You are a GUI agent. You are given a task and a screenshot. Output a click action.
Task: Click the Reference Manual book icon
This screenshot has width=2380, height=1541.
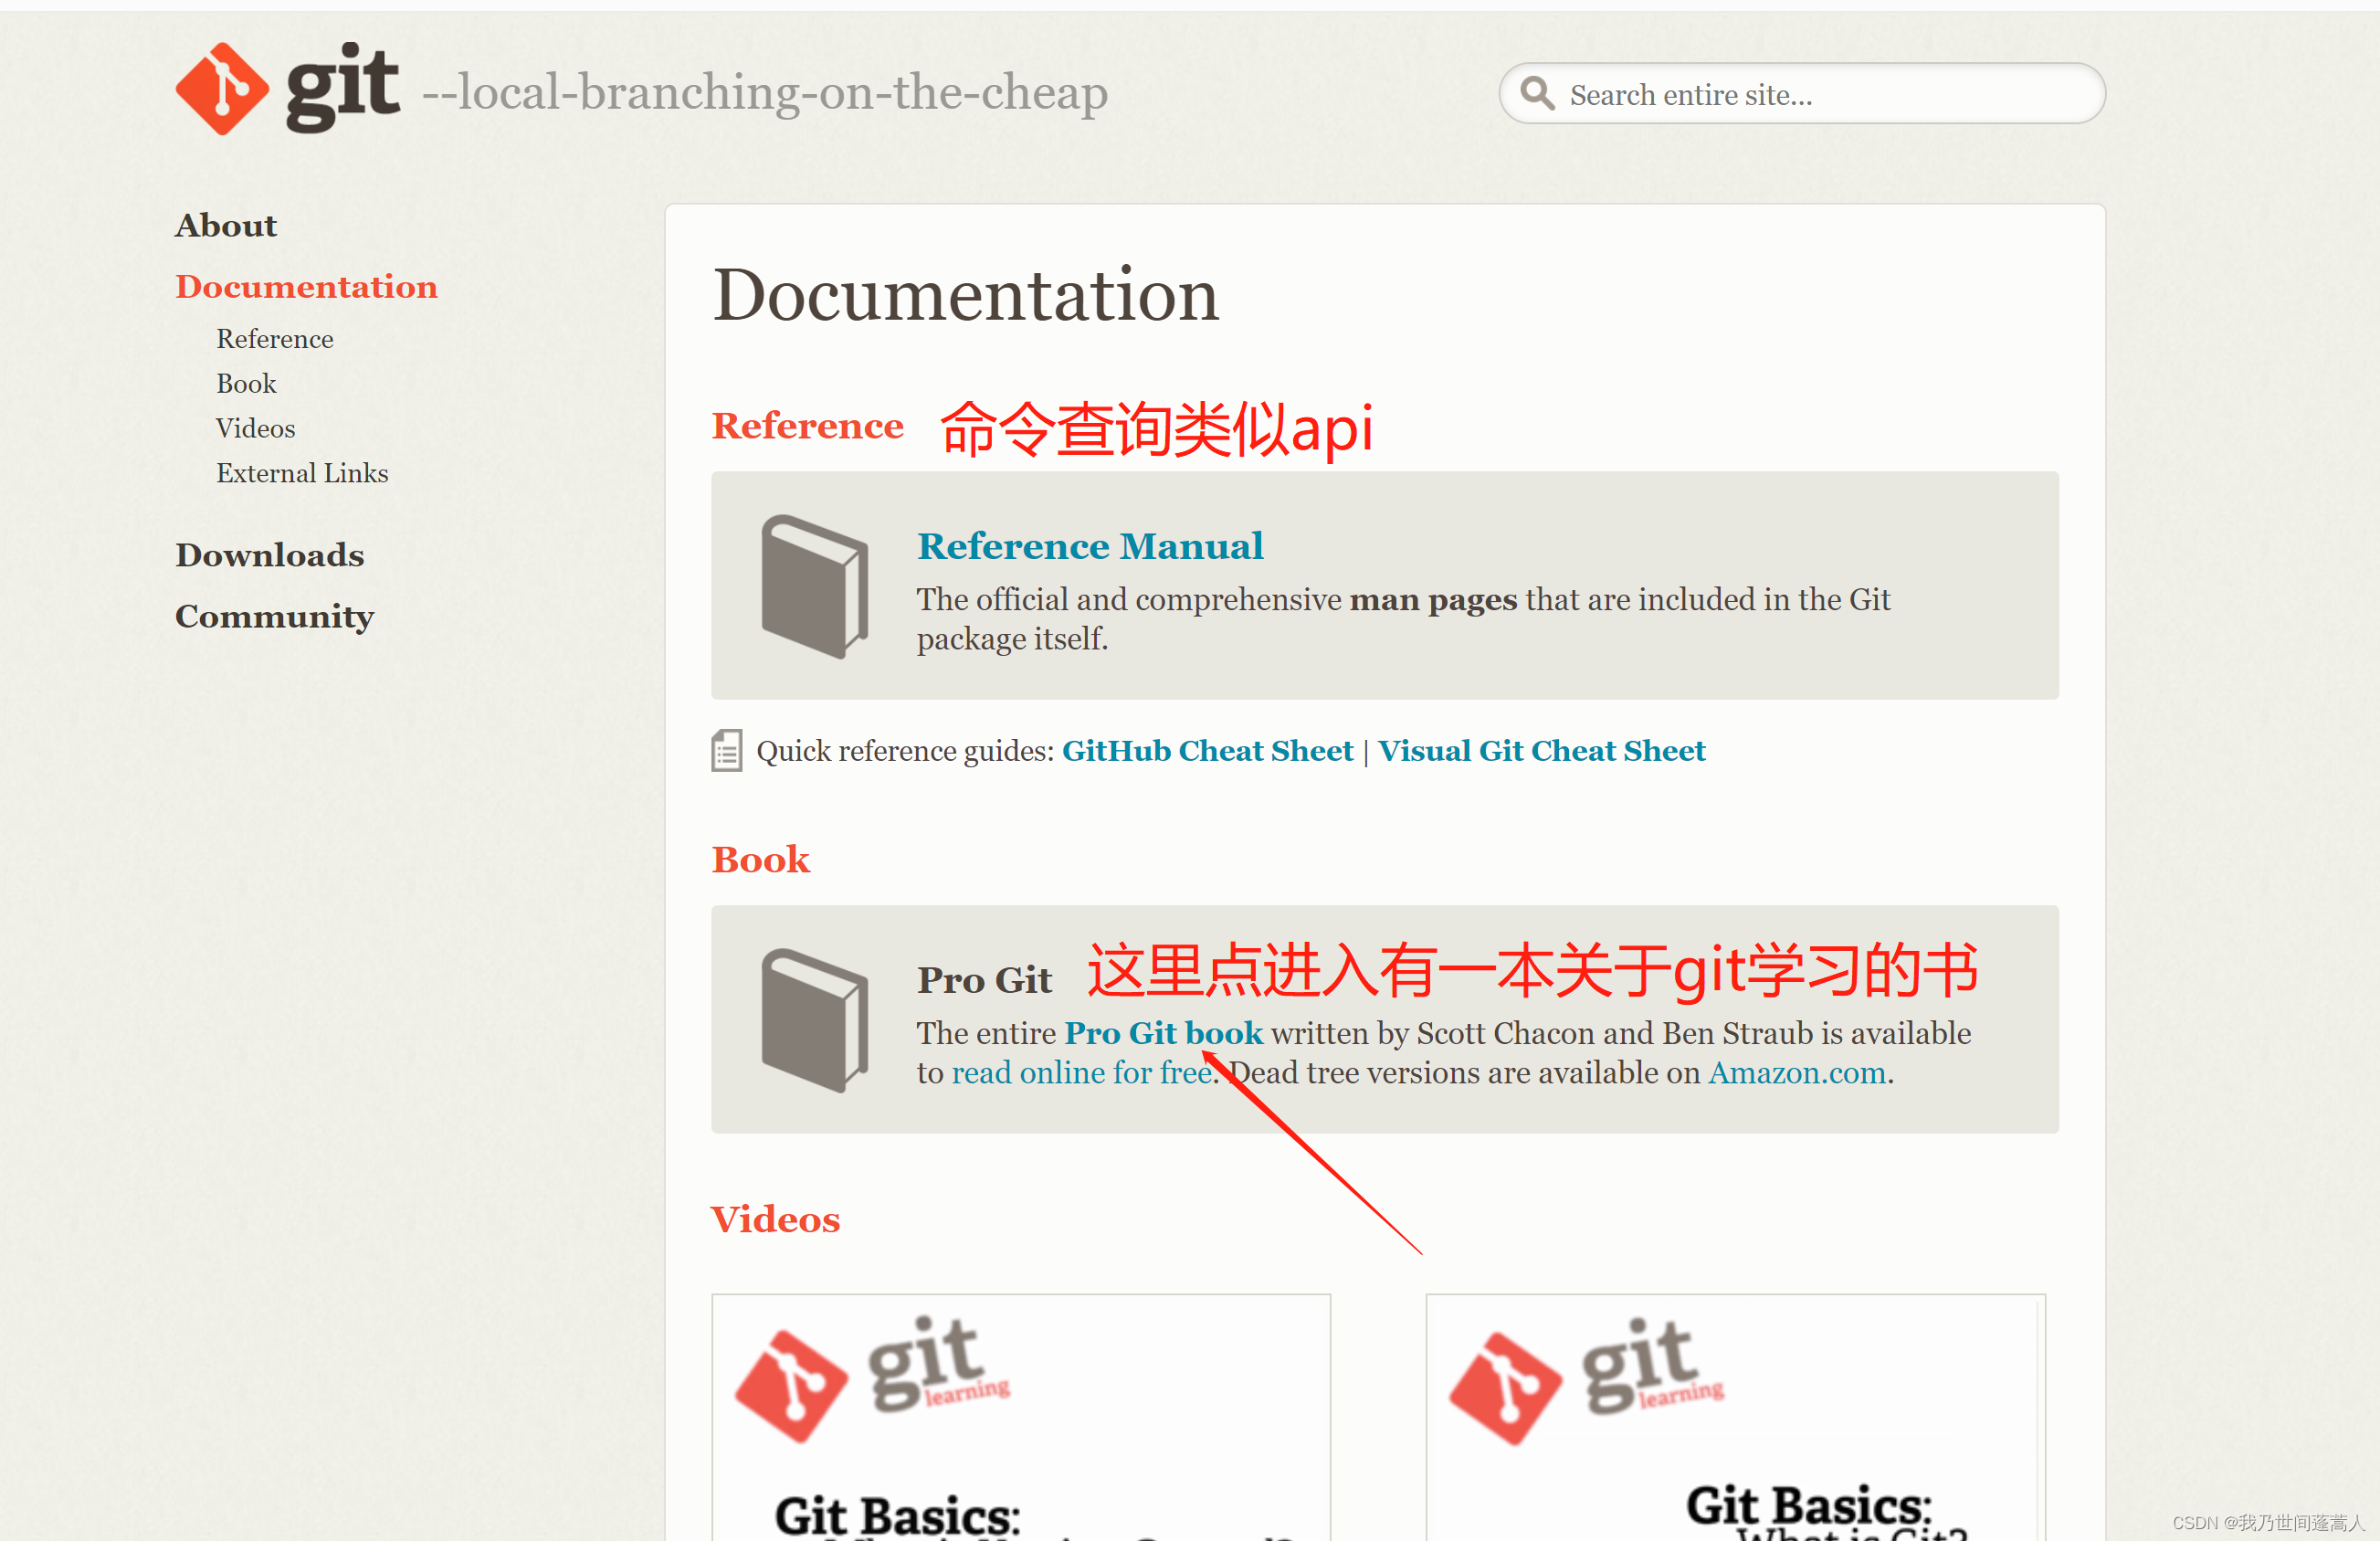click(814, 586)
